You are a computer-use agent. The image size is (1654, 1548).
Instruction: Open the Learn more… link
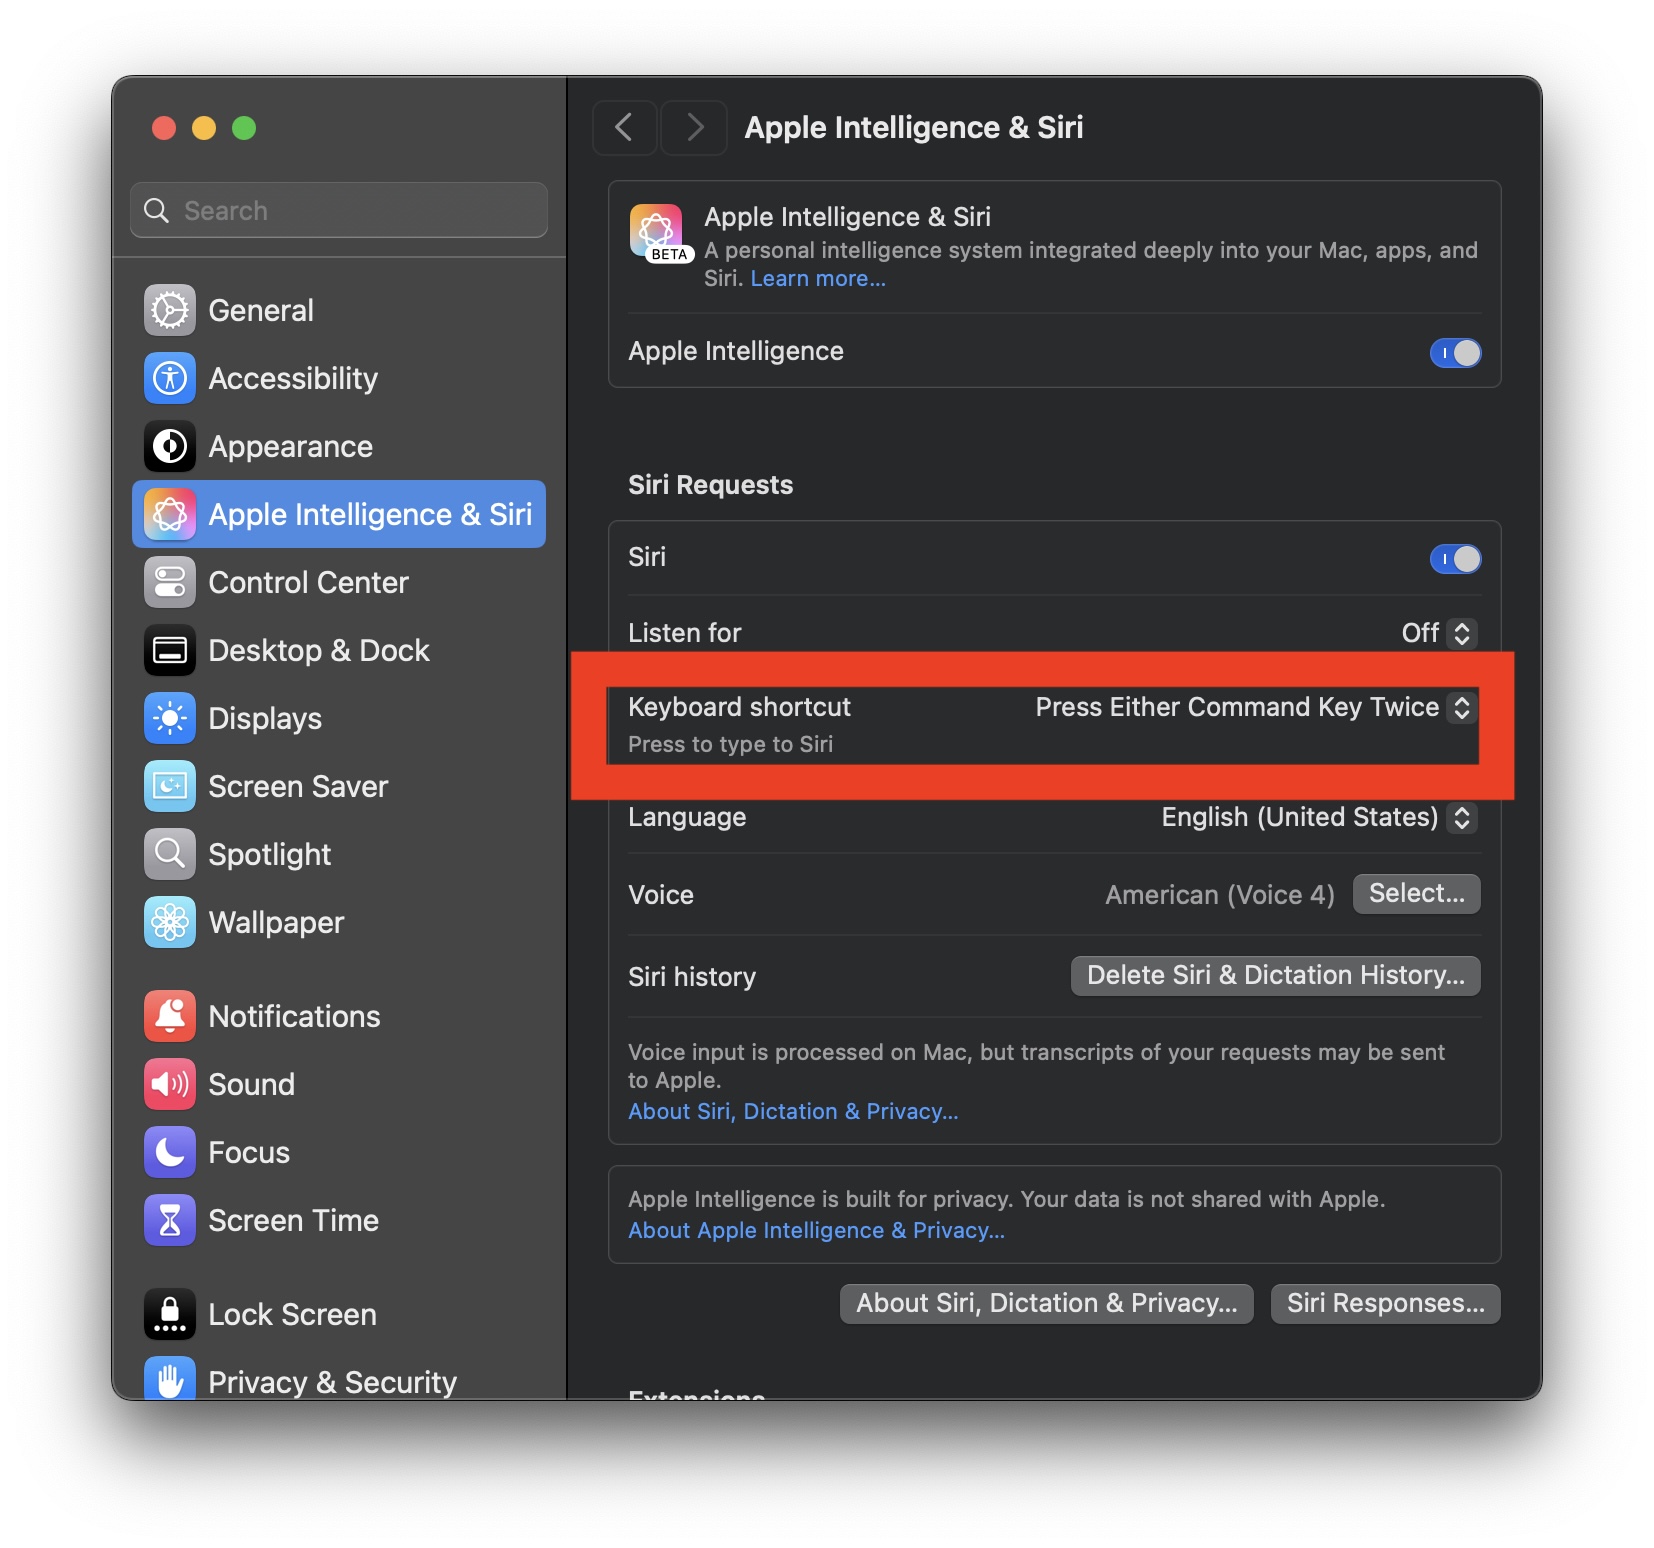pyautogui.click(x=818, y=278)
